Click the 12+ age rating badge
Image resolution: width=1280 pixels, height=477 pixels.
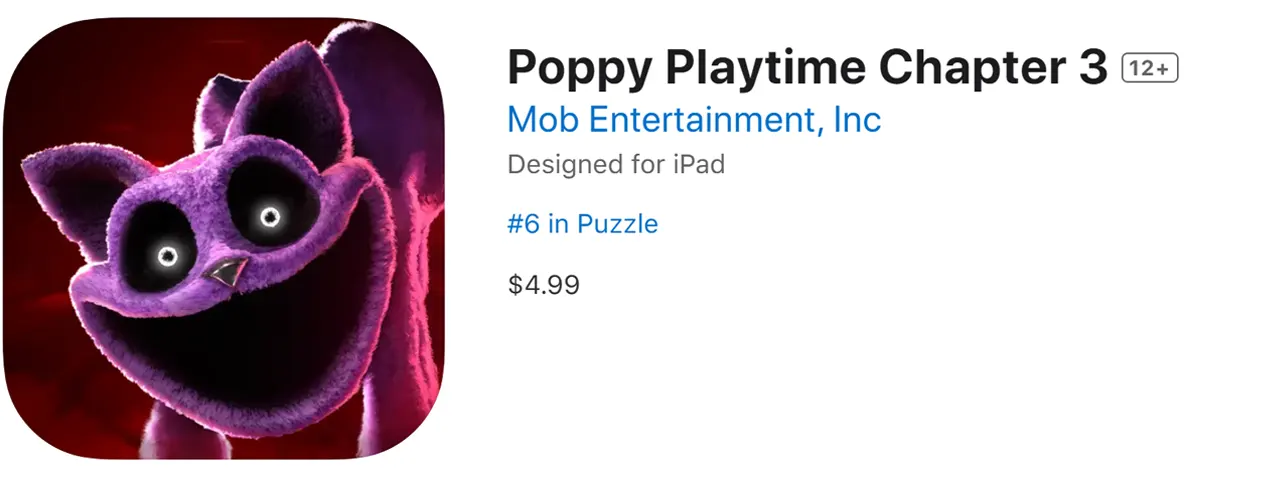[x=1151, y=69]
